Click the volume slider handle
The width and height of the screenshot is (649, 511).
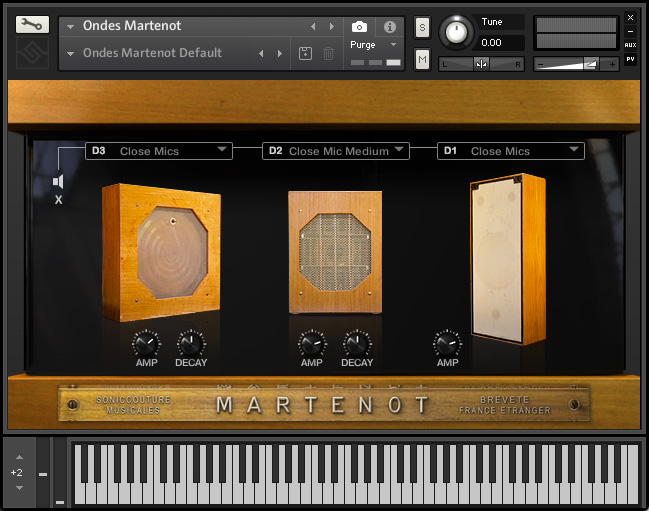pyautogui.click(x=590, y=64)
